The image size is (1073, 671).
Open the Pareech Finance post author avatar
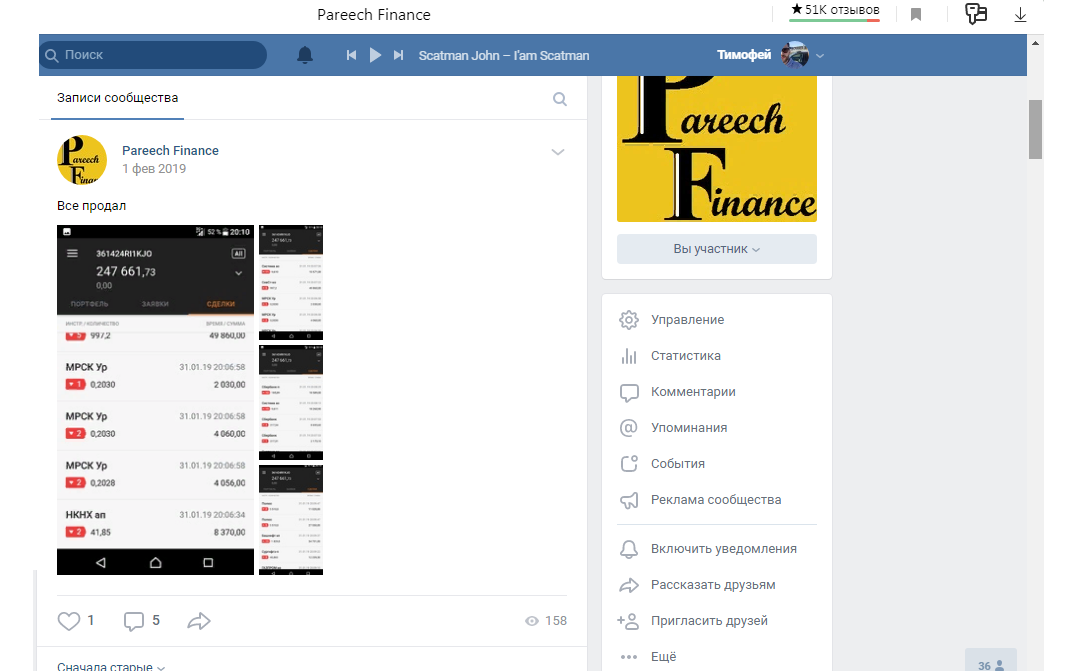pos(82,160)
